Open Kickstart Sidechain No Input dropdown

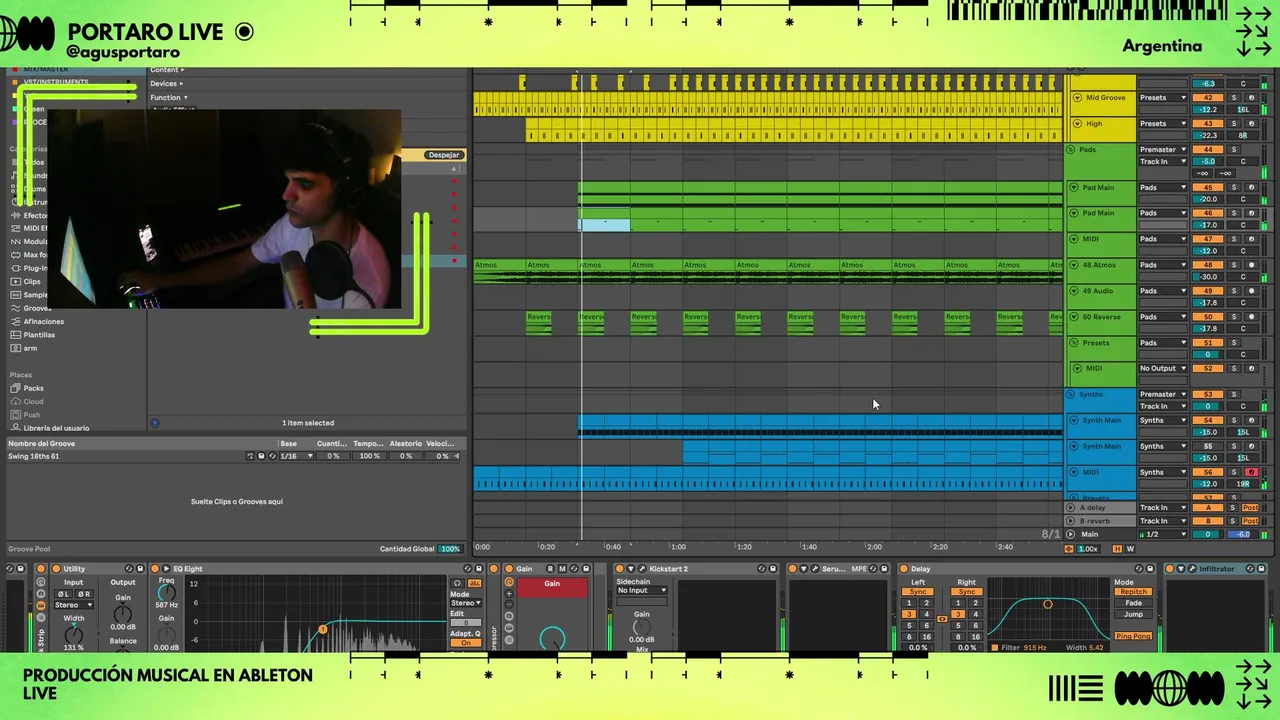(x=641, y=590)
